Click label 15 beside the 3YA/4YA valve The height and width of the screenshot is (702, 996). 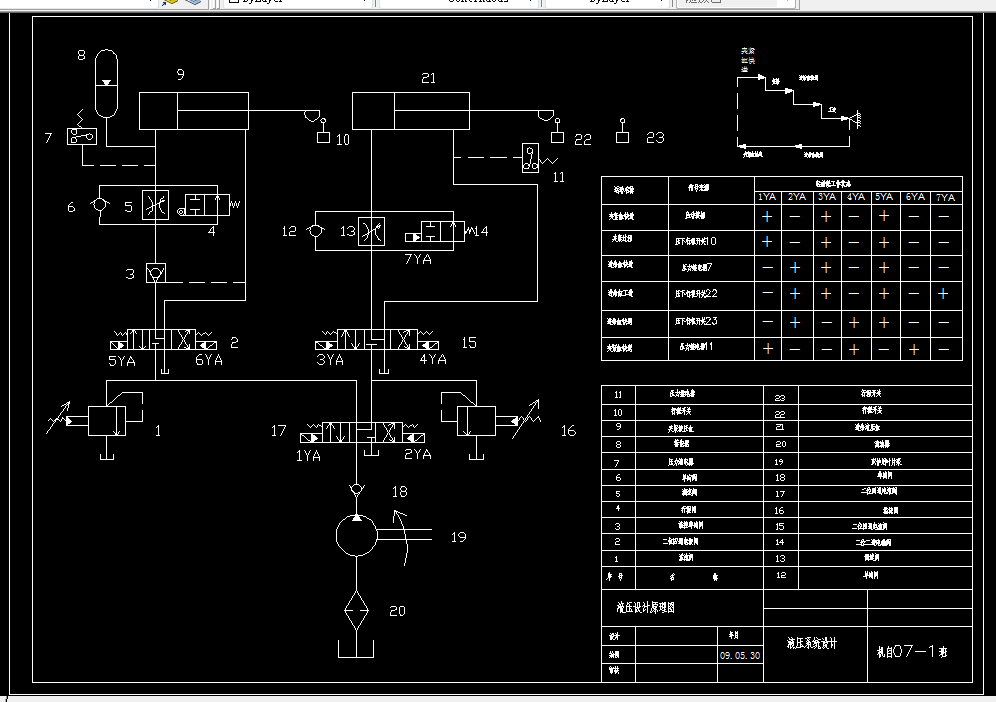469,343
